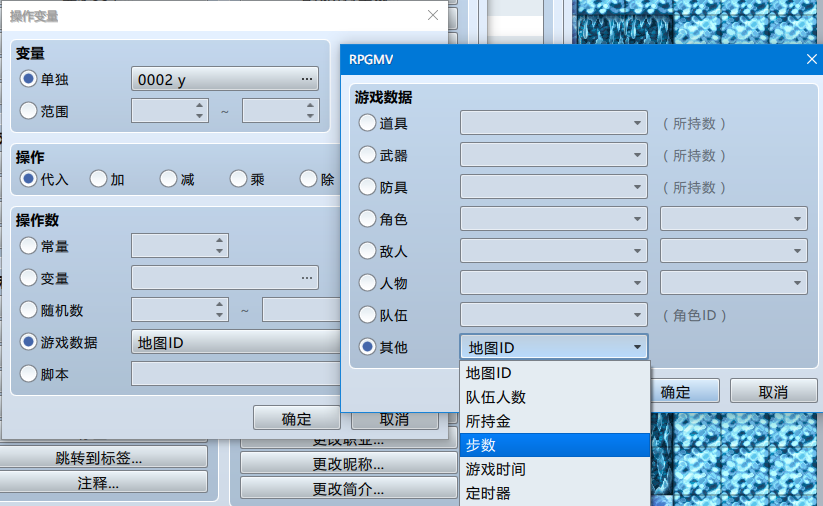Screen dimensions: 823x506
Task: Choose 步数 from the dropdown list
Action: coord(555,445)
